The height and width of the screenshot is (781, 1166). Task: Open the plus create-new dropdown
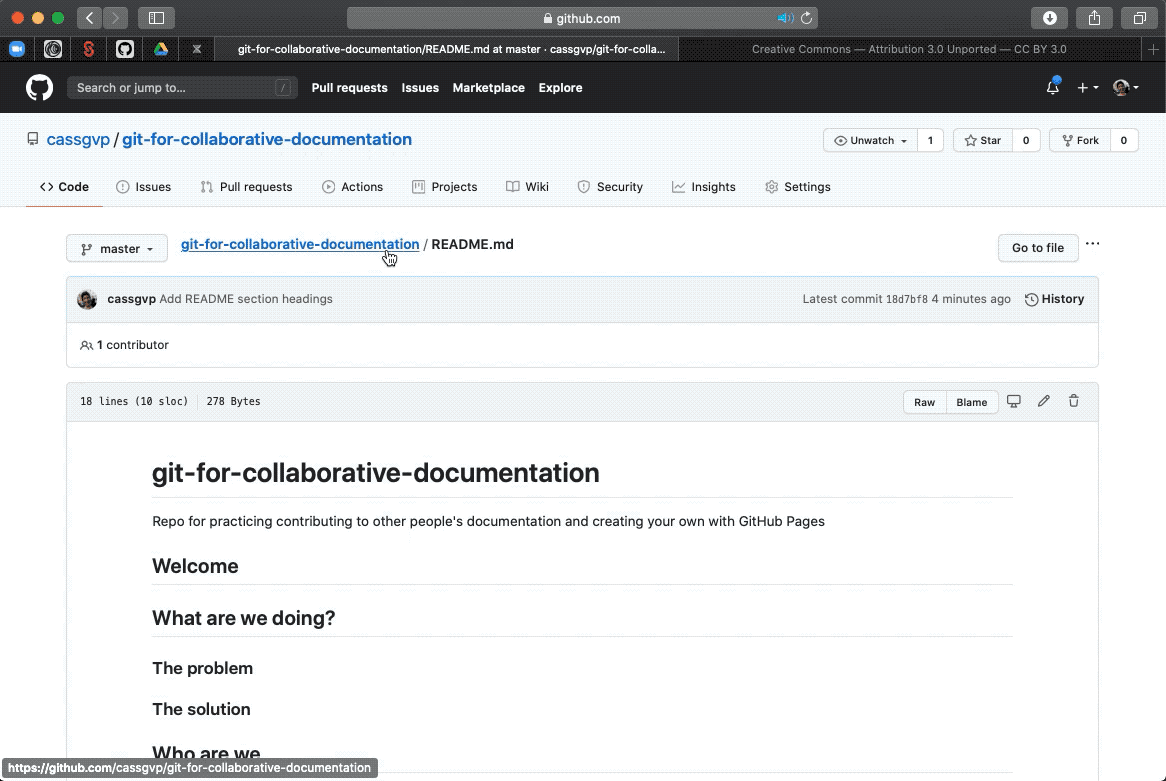pyautogui.click(x=1087, y=87)
